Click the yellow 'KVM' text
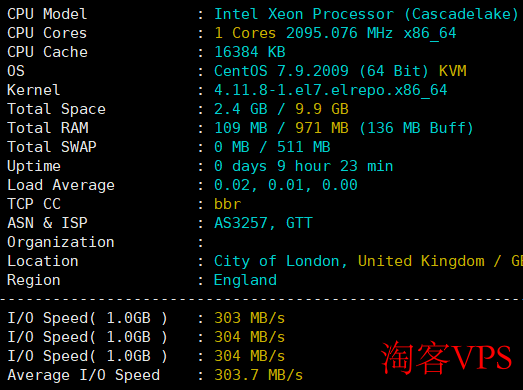This screenshot has width=523, height=390. [x=453, y=71]
